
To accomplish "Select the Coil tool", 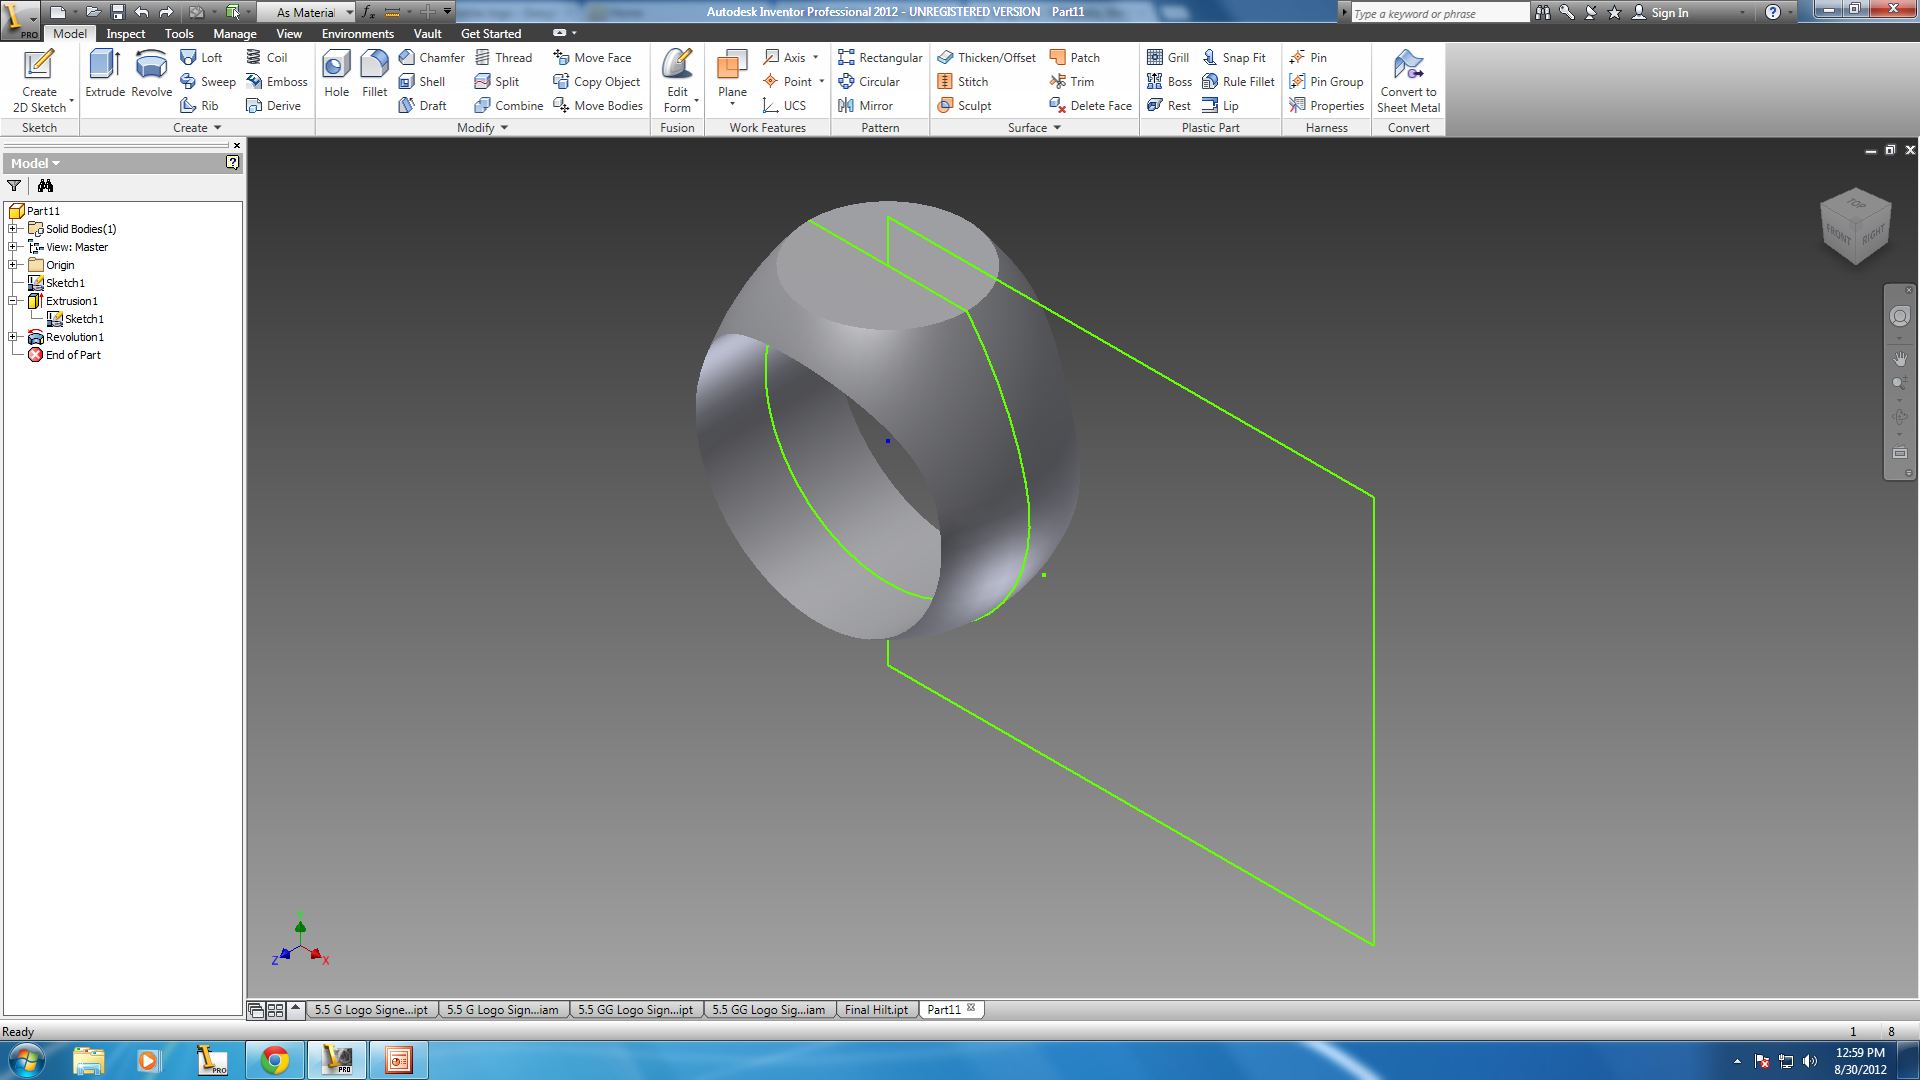I will click(267, 58).
